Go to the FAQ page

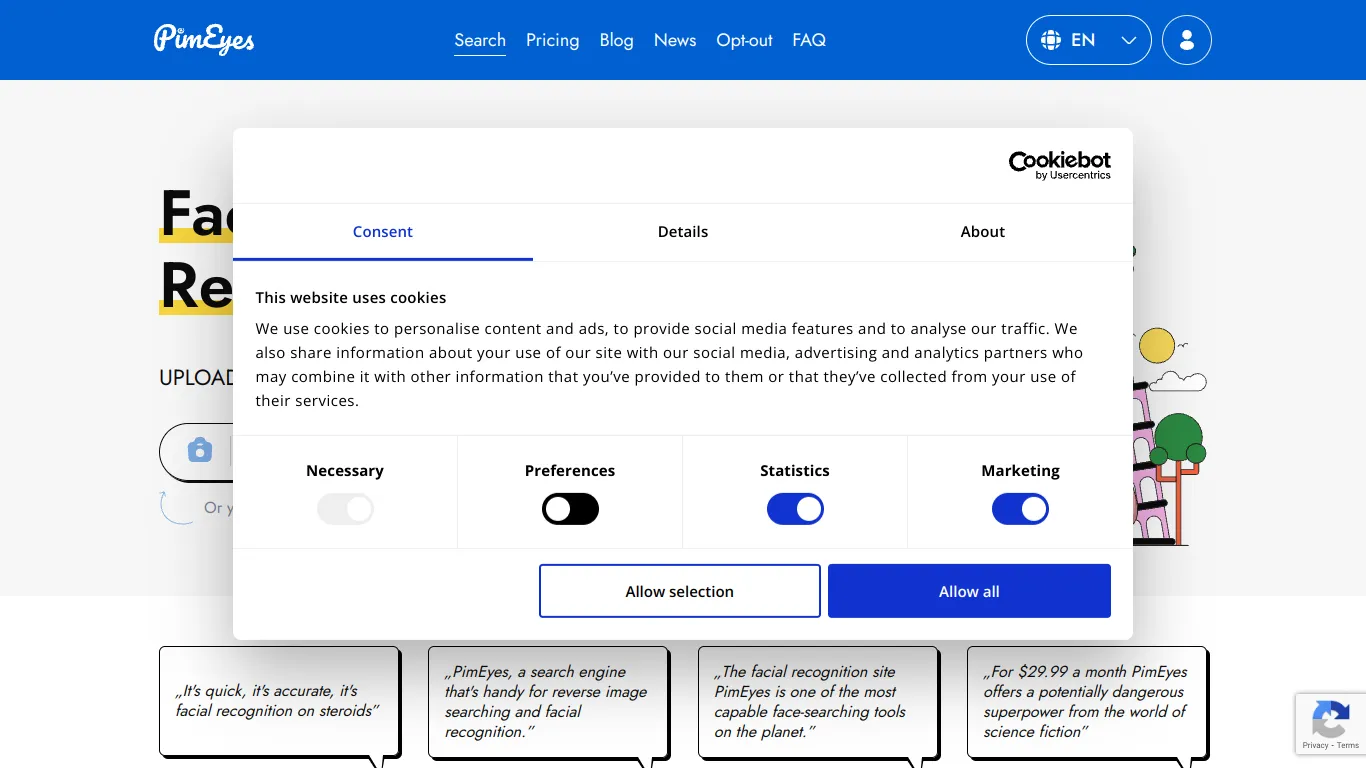pyautogui.click(x=809, y=40)
